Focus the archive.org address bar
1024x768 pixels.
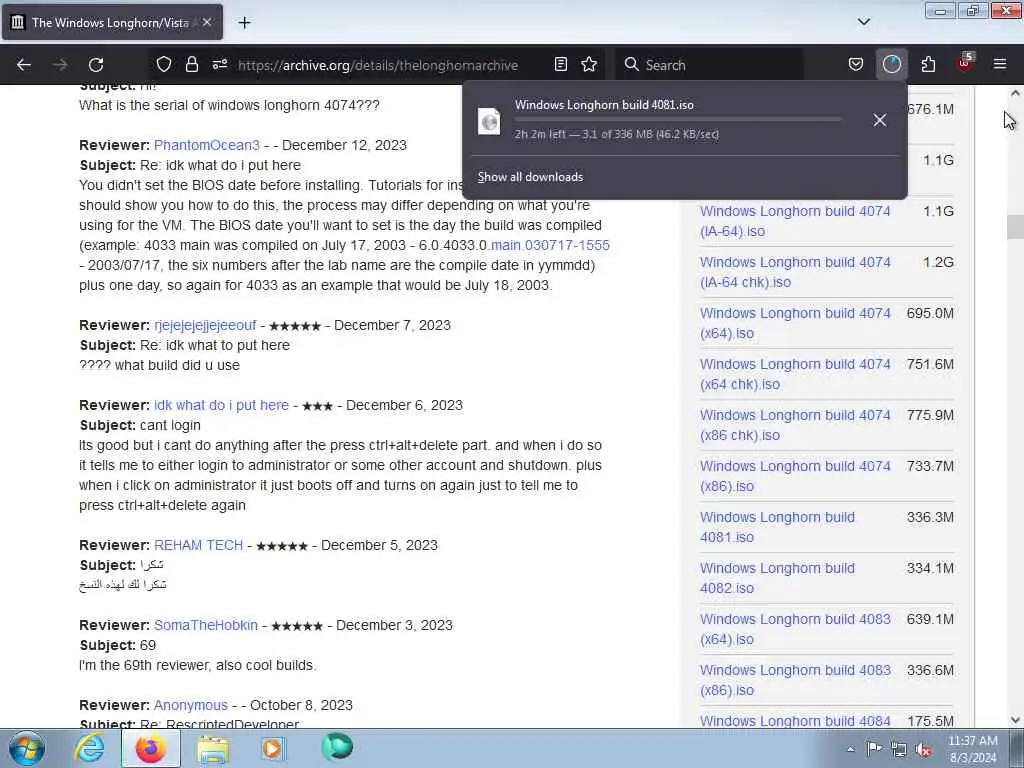click(x=377, y=65)
